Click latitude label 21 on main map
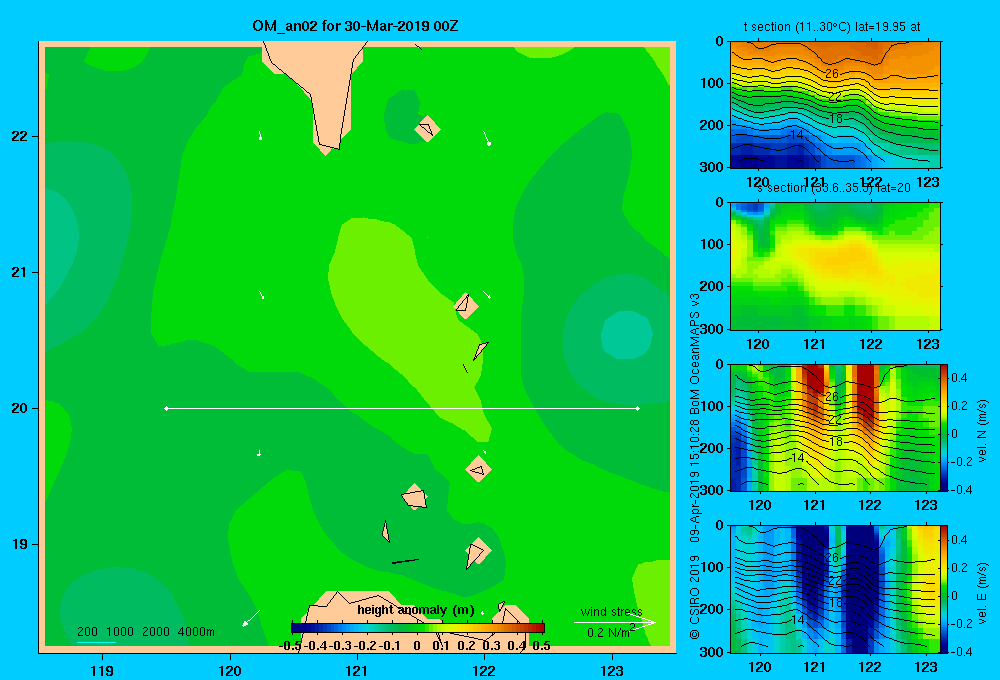1000x680 pixels. tap(19, 272)
